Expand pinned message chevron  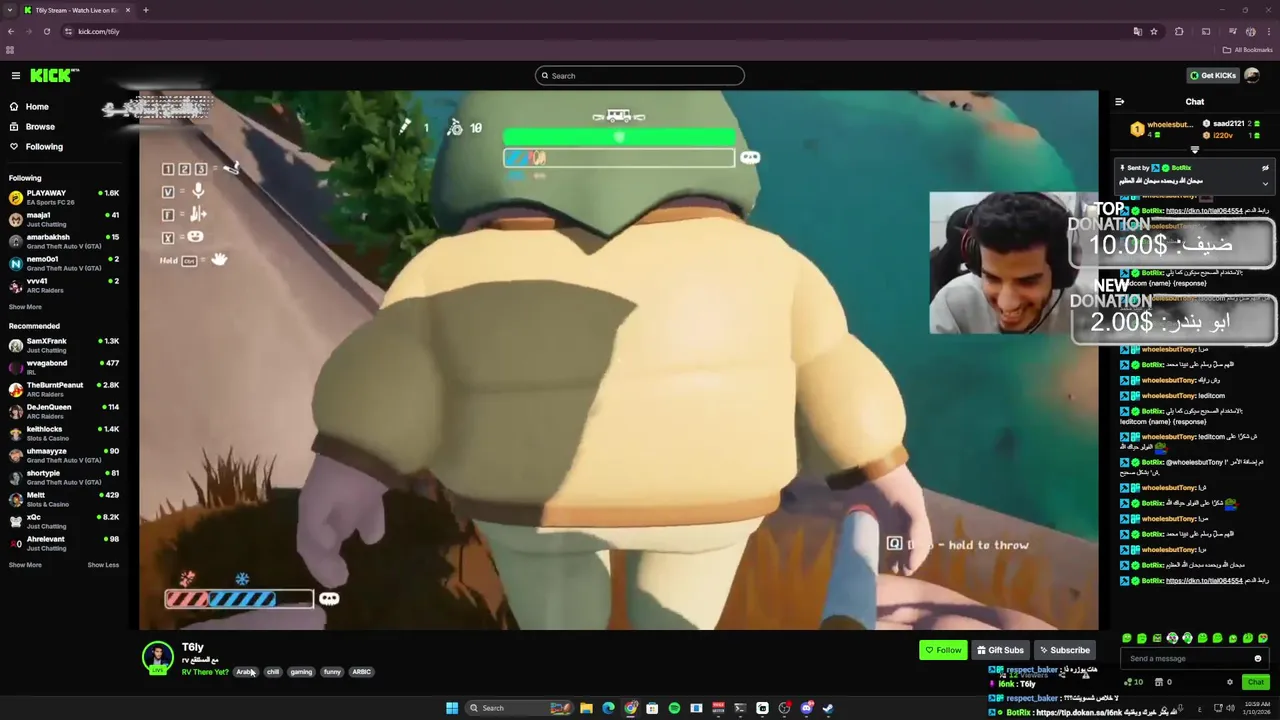(1265, 184)
